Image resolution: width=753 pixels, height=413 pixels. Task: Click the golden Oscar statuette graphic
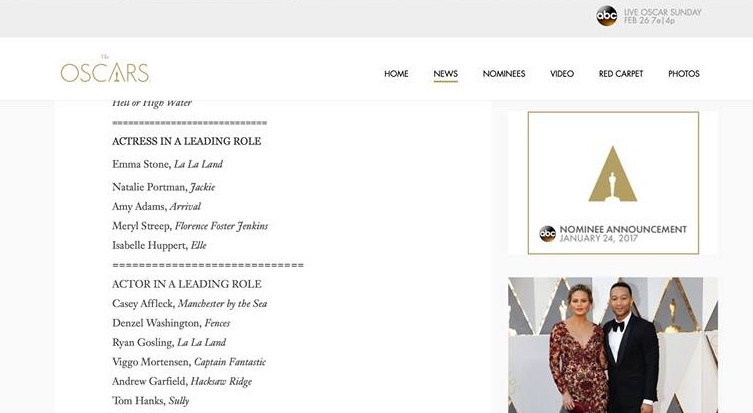coord(612,173)
